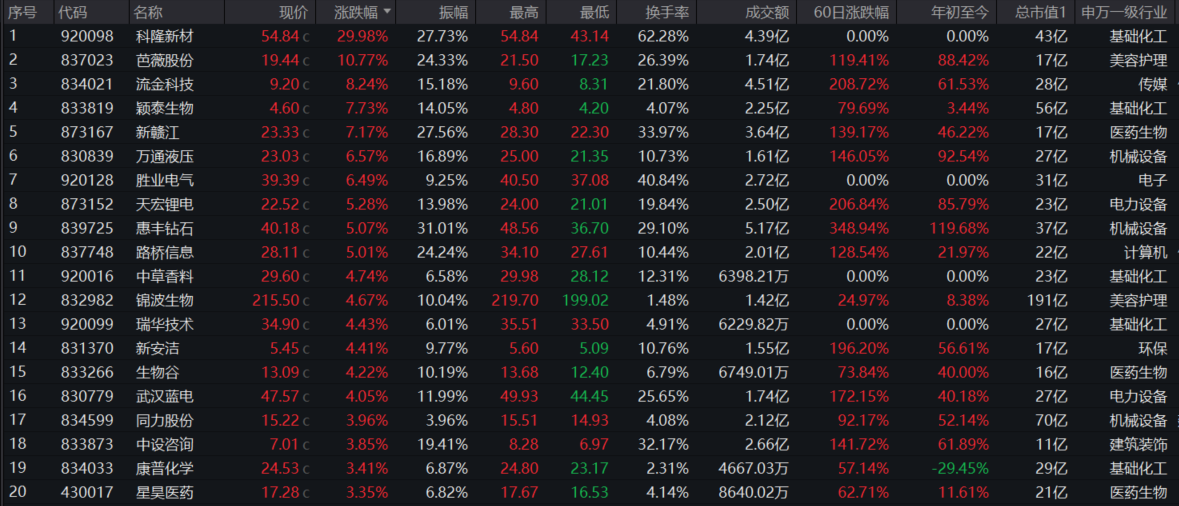Click the 建筑装饰 industry cell
Image resolution: width=1179 pixels, height=506 pixels.
[x=1138, y=444]
